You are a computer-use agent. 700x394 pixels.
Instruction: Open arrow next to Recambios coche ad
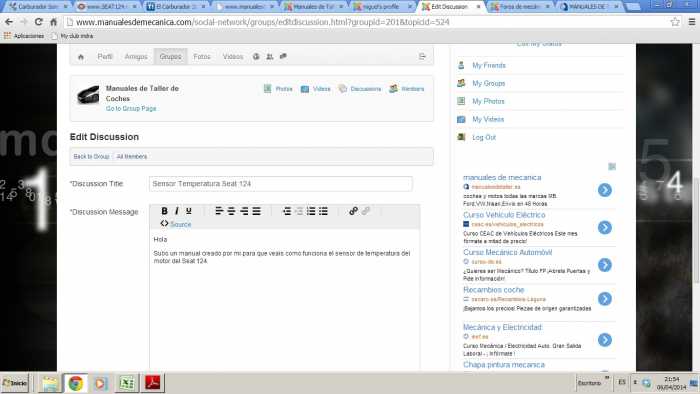coord(605,299)
